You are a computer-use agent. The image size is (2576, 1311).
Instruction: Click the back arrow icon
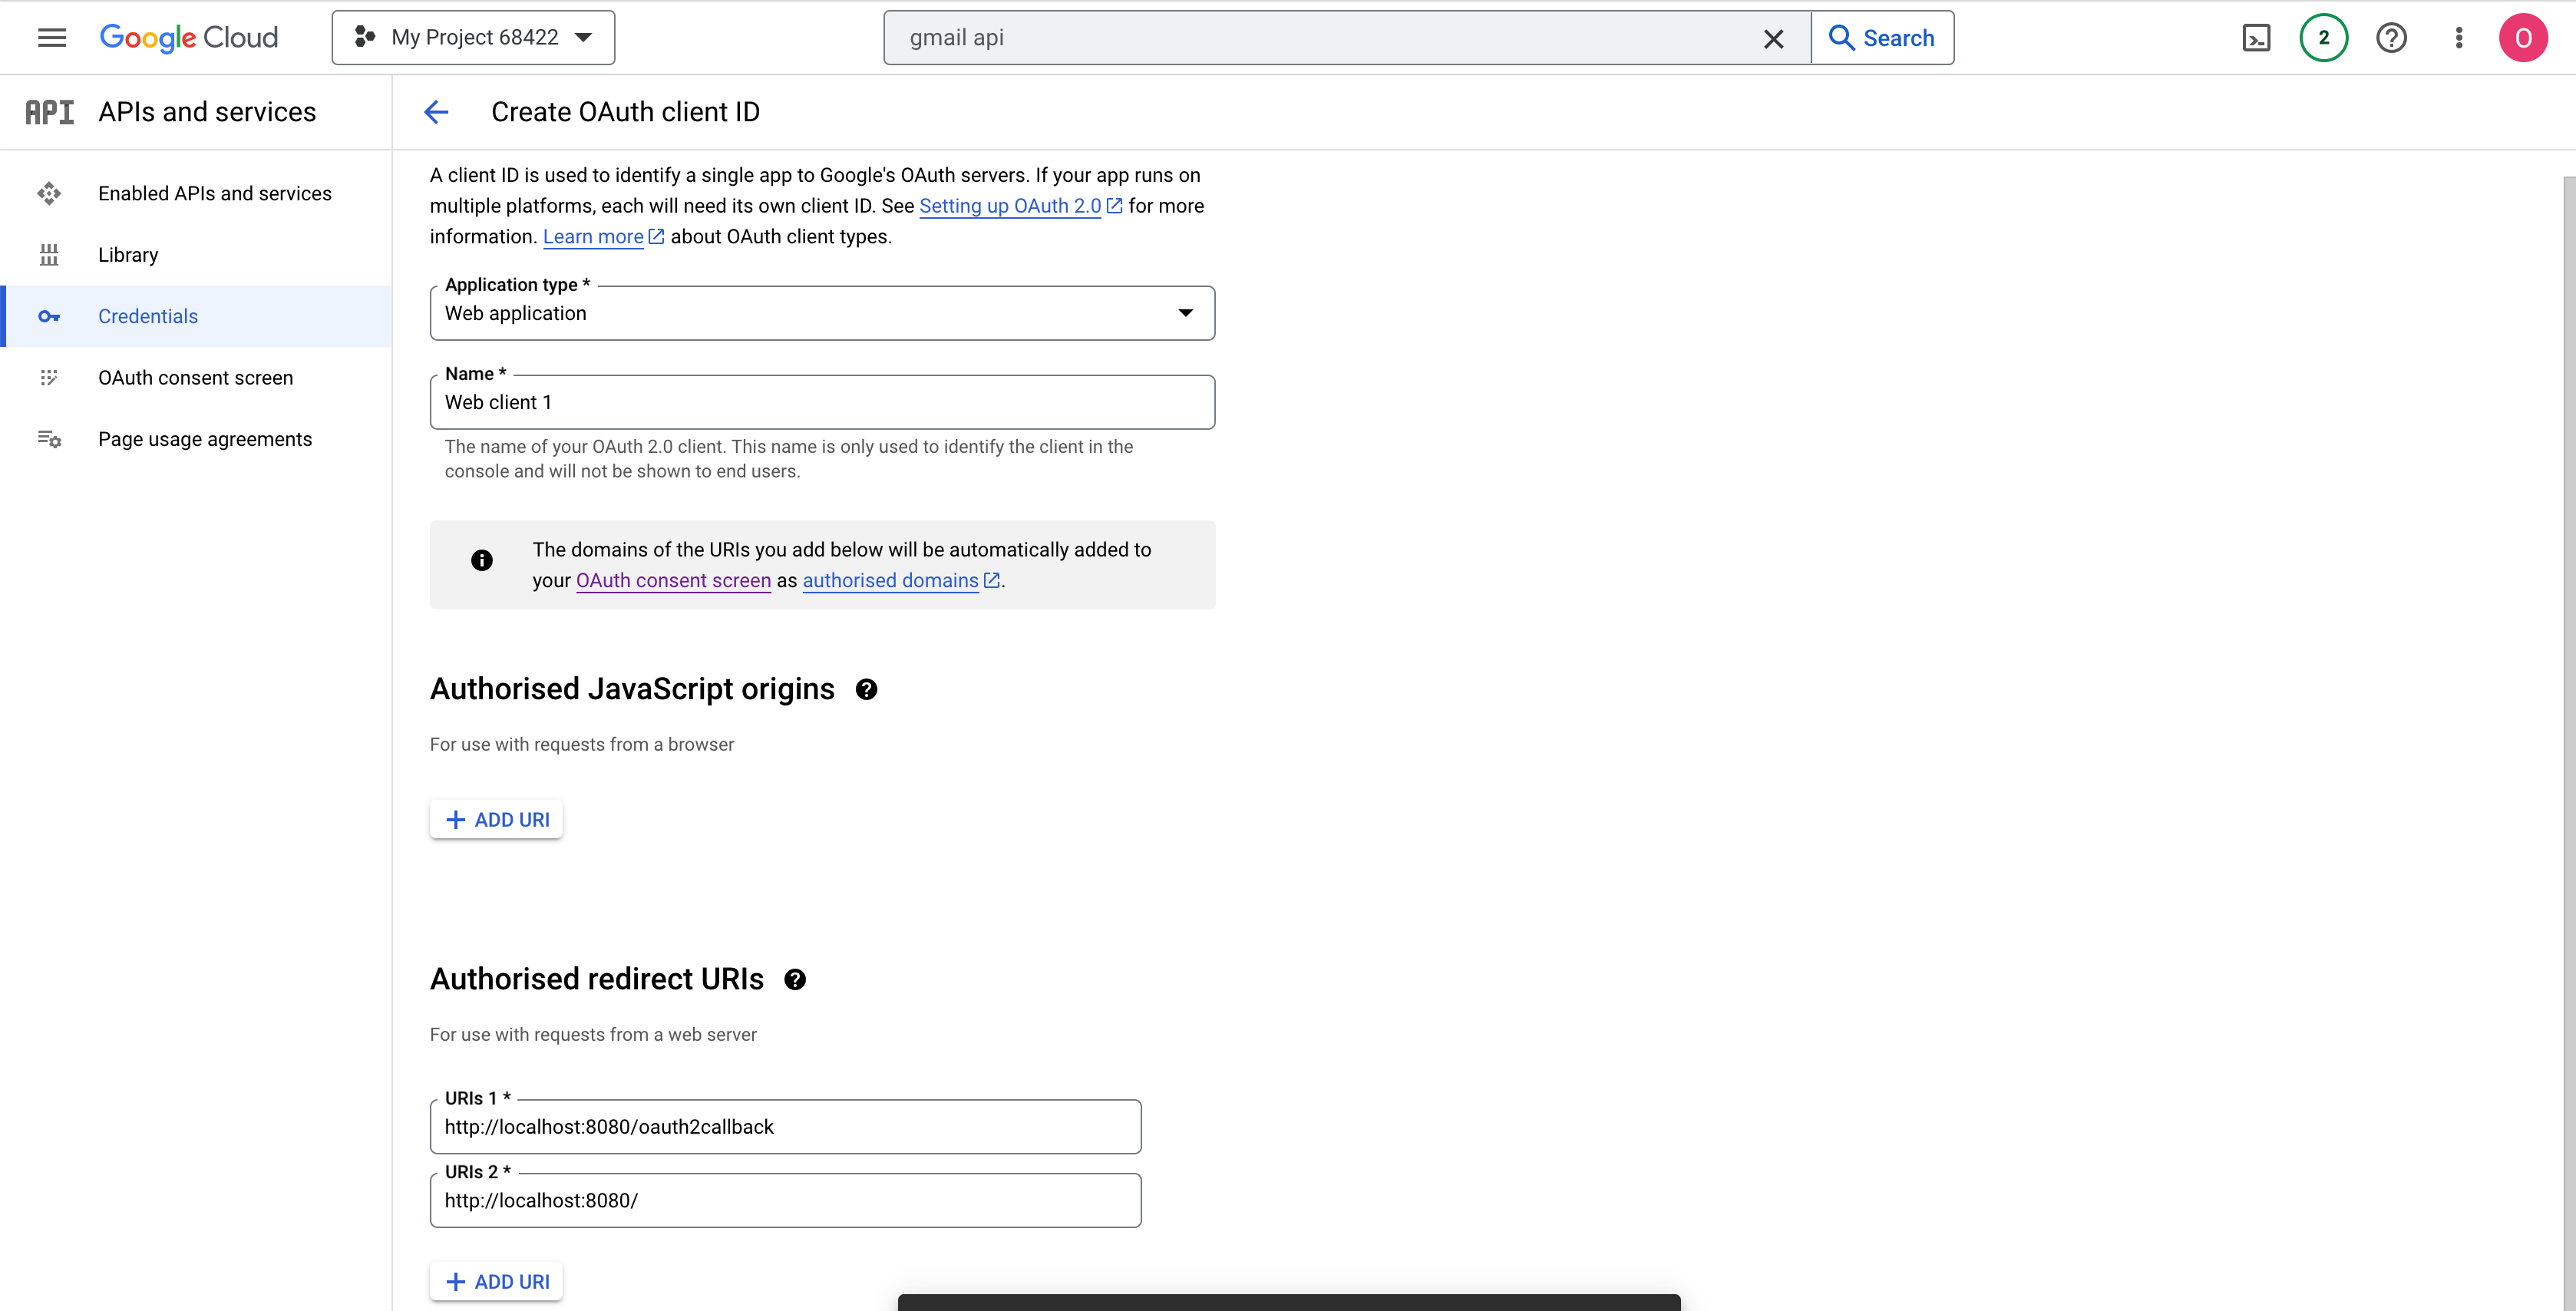(x=436, y=111)
